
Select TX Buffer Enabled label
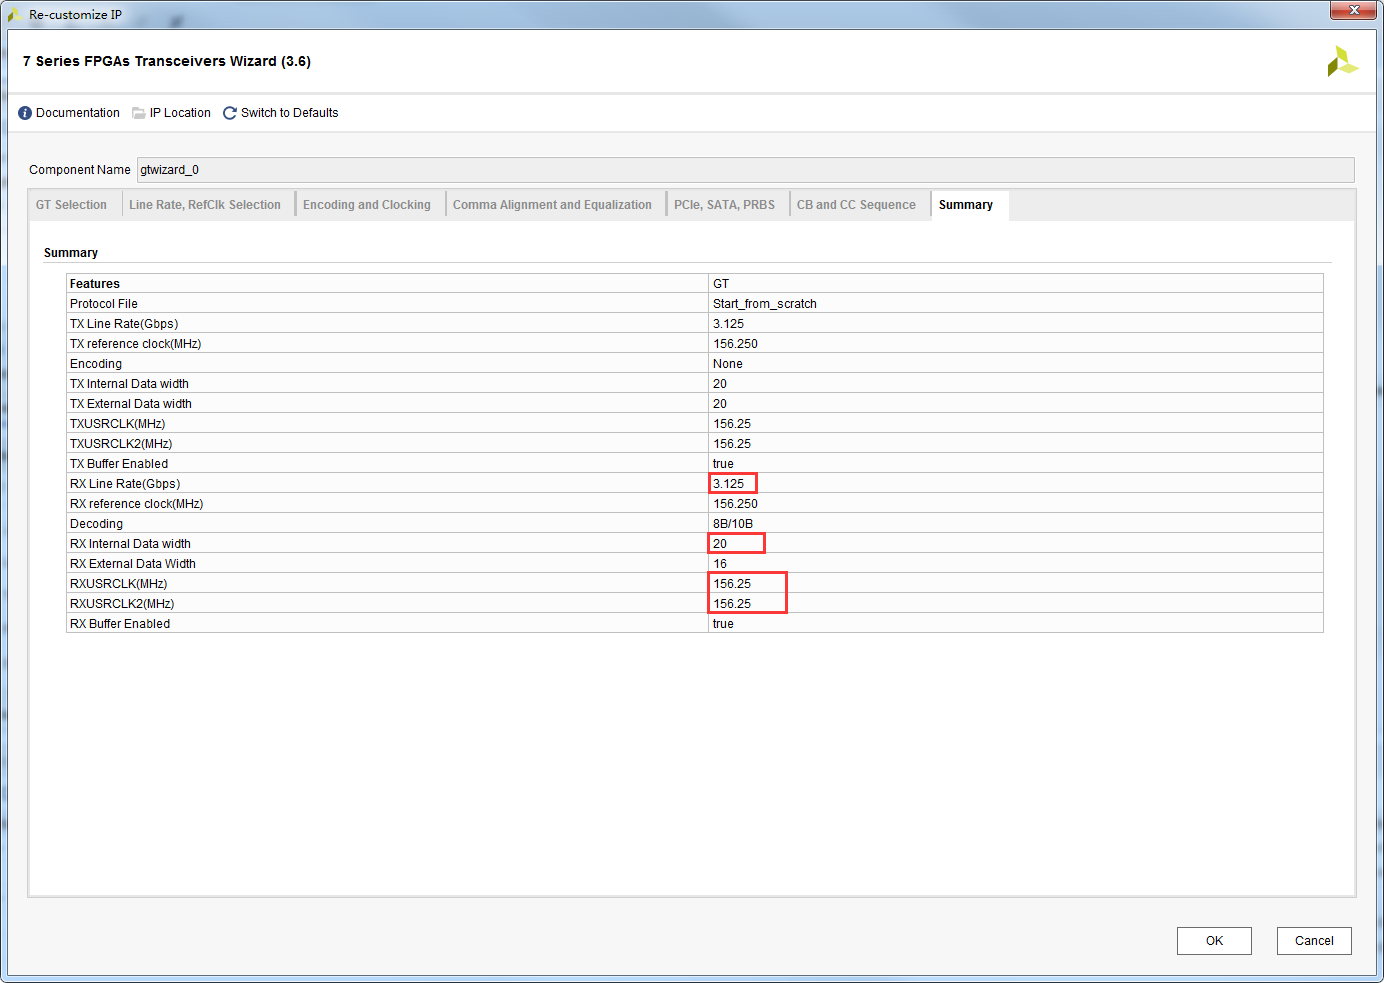[x=119, y=464]
